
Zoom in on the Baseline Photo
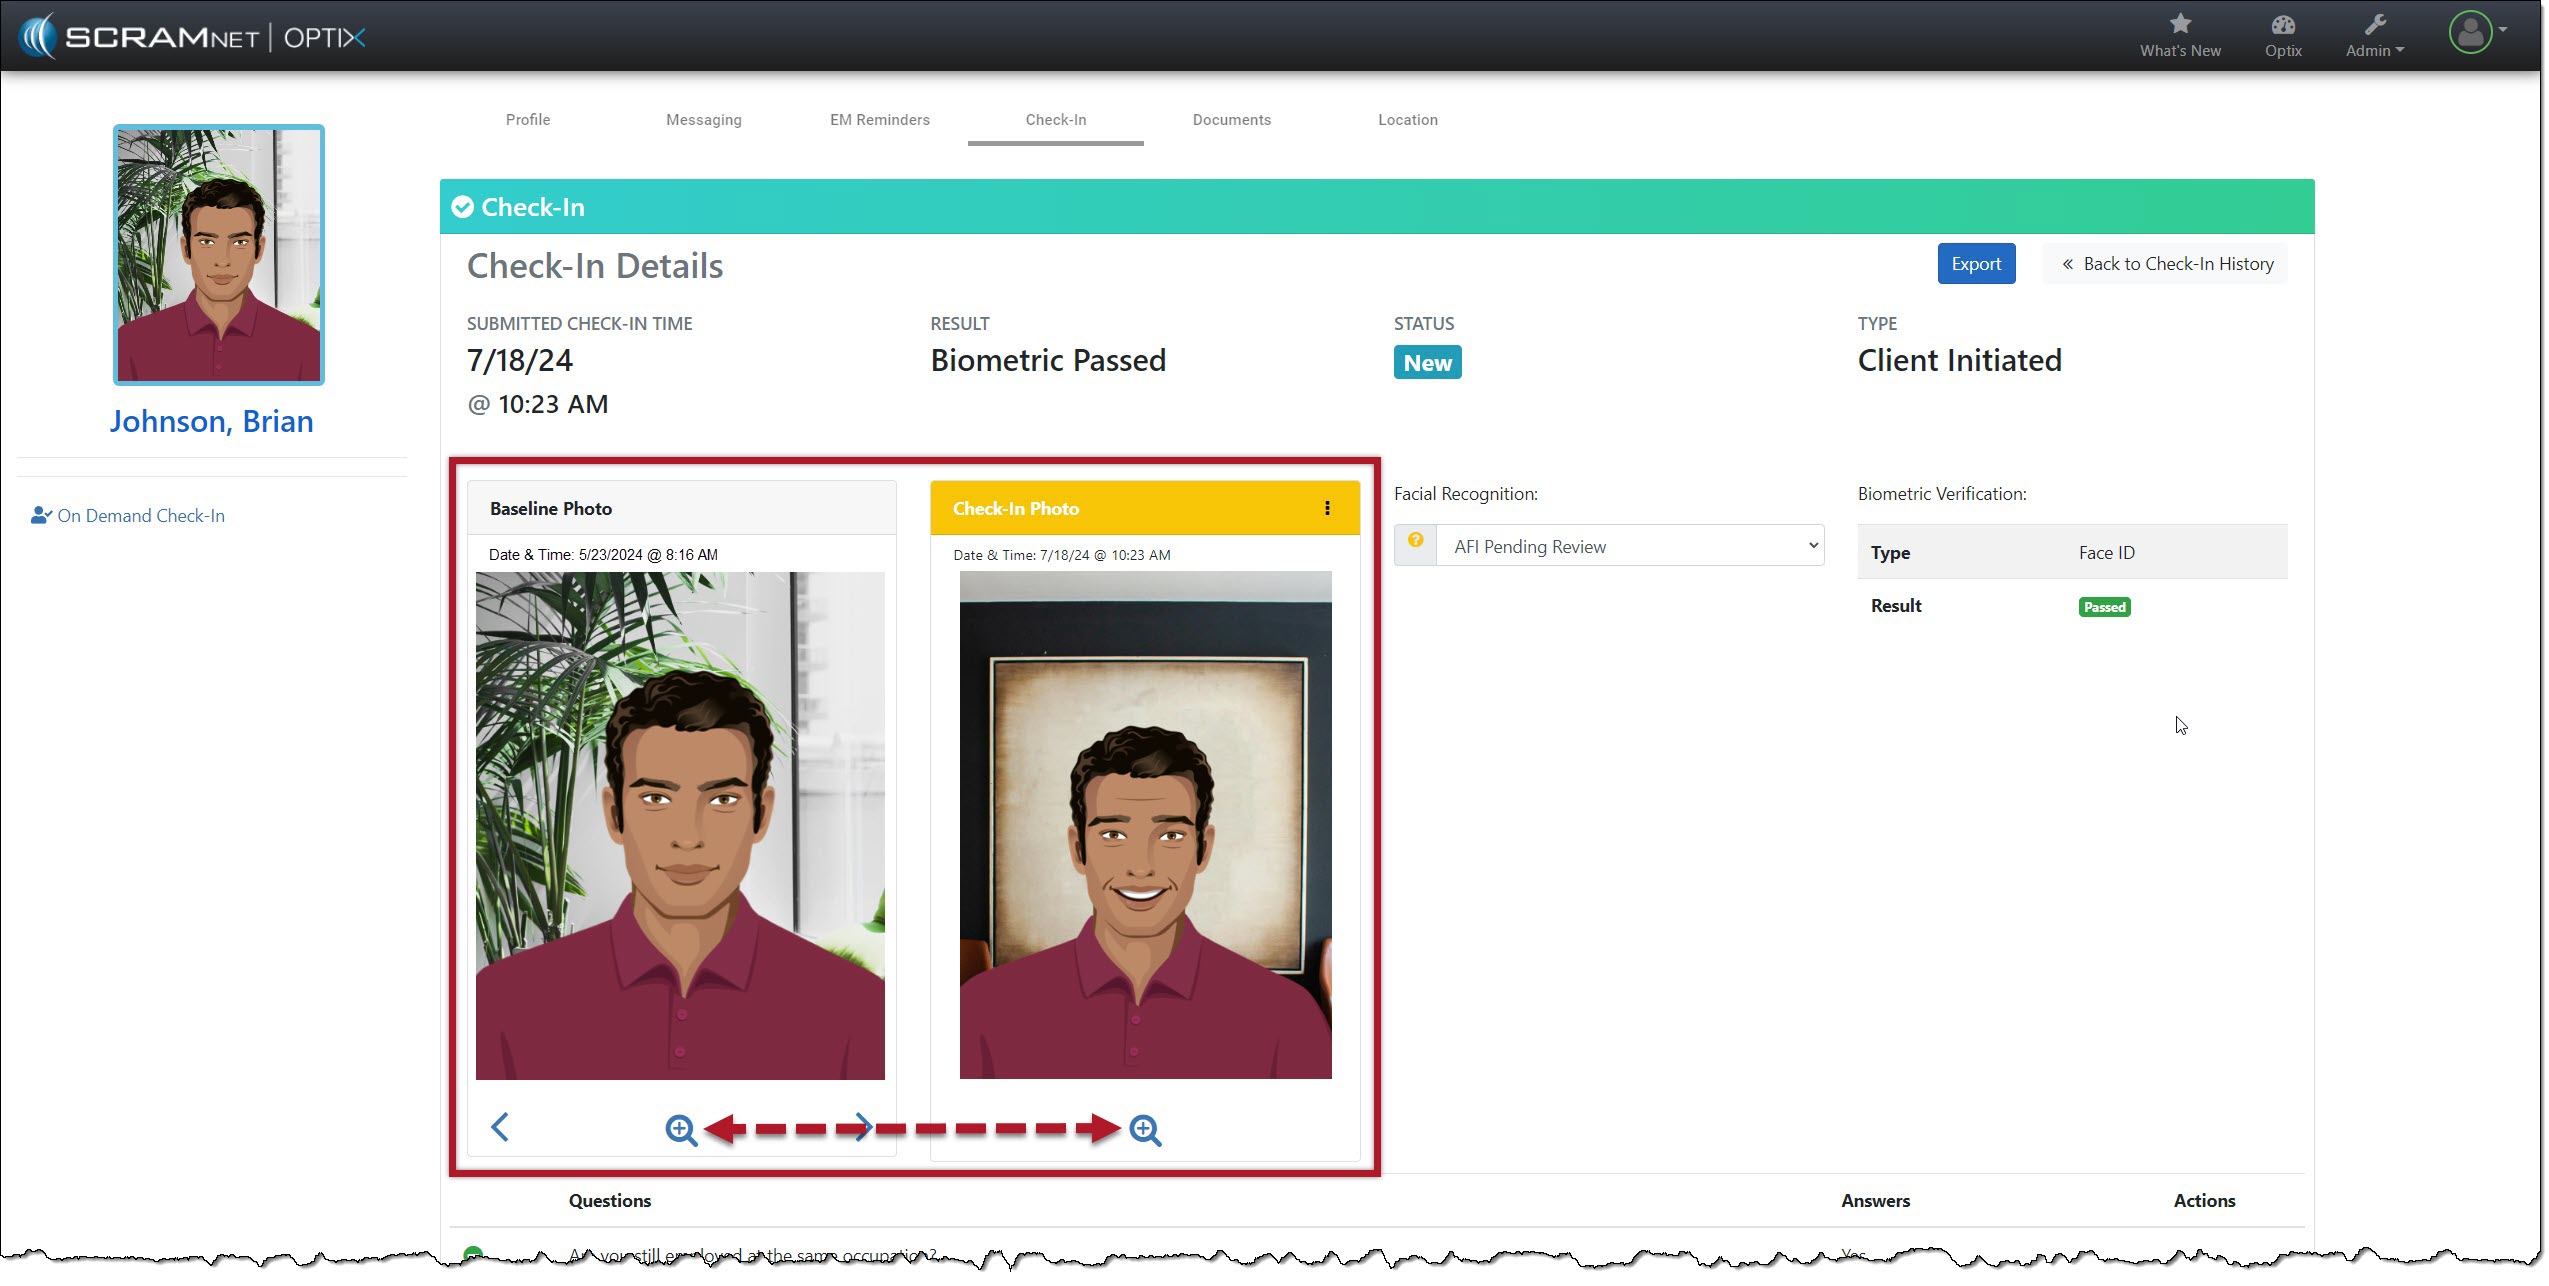[x=681, y=1129]
